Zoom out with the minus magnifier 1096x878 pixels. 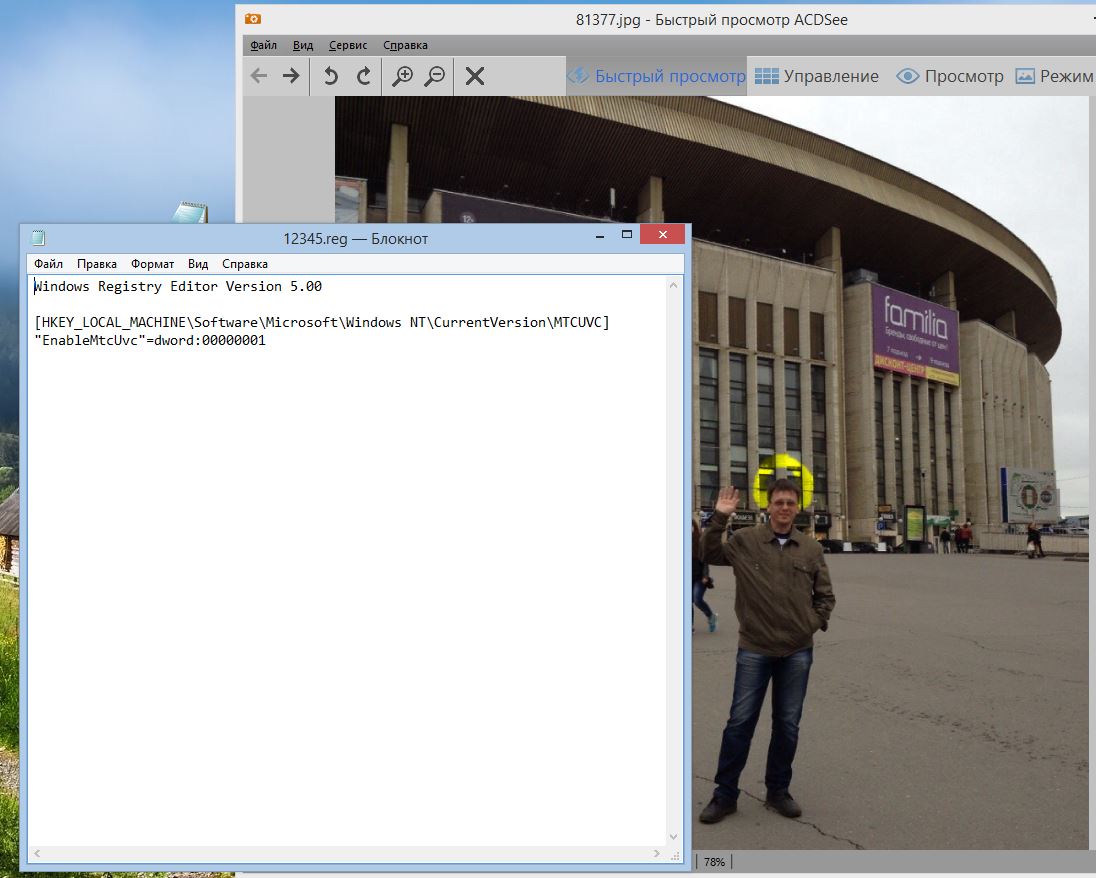tap(435, 76)
